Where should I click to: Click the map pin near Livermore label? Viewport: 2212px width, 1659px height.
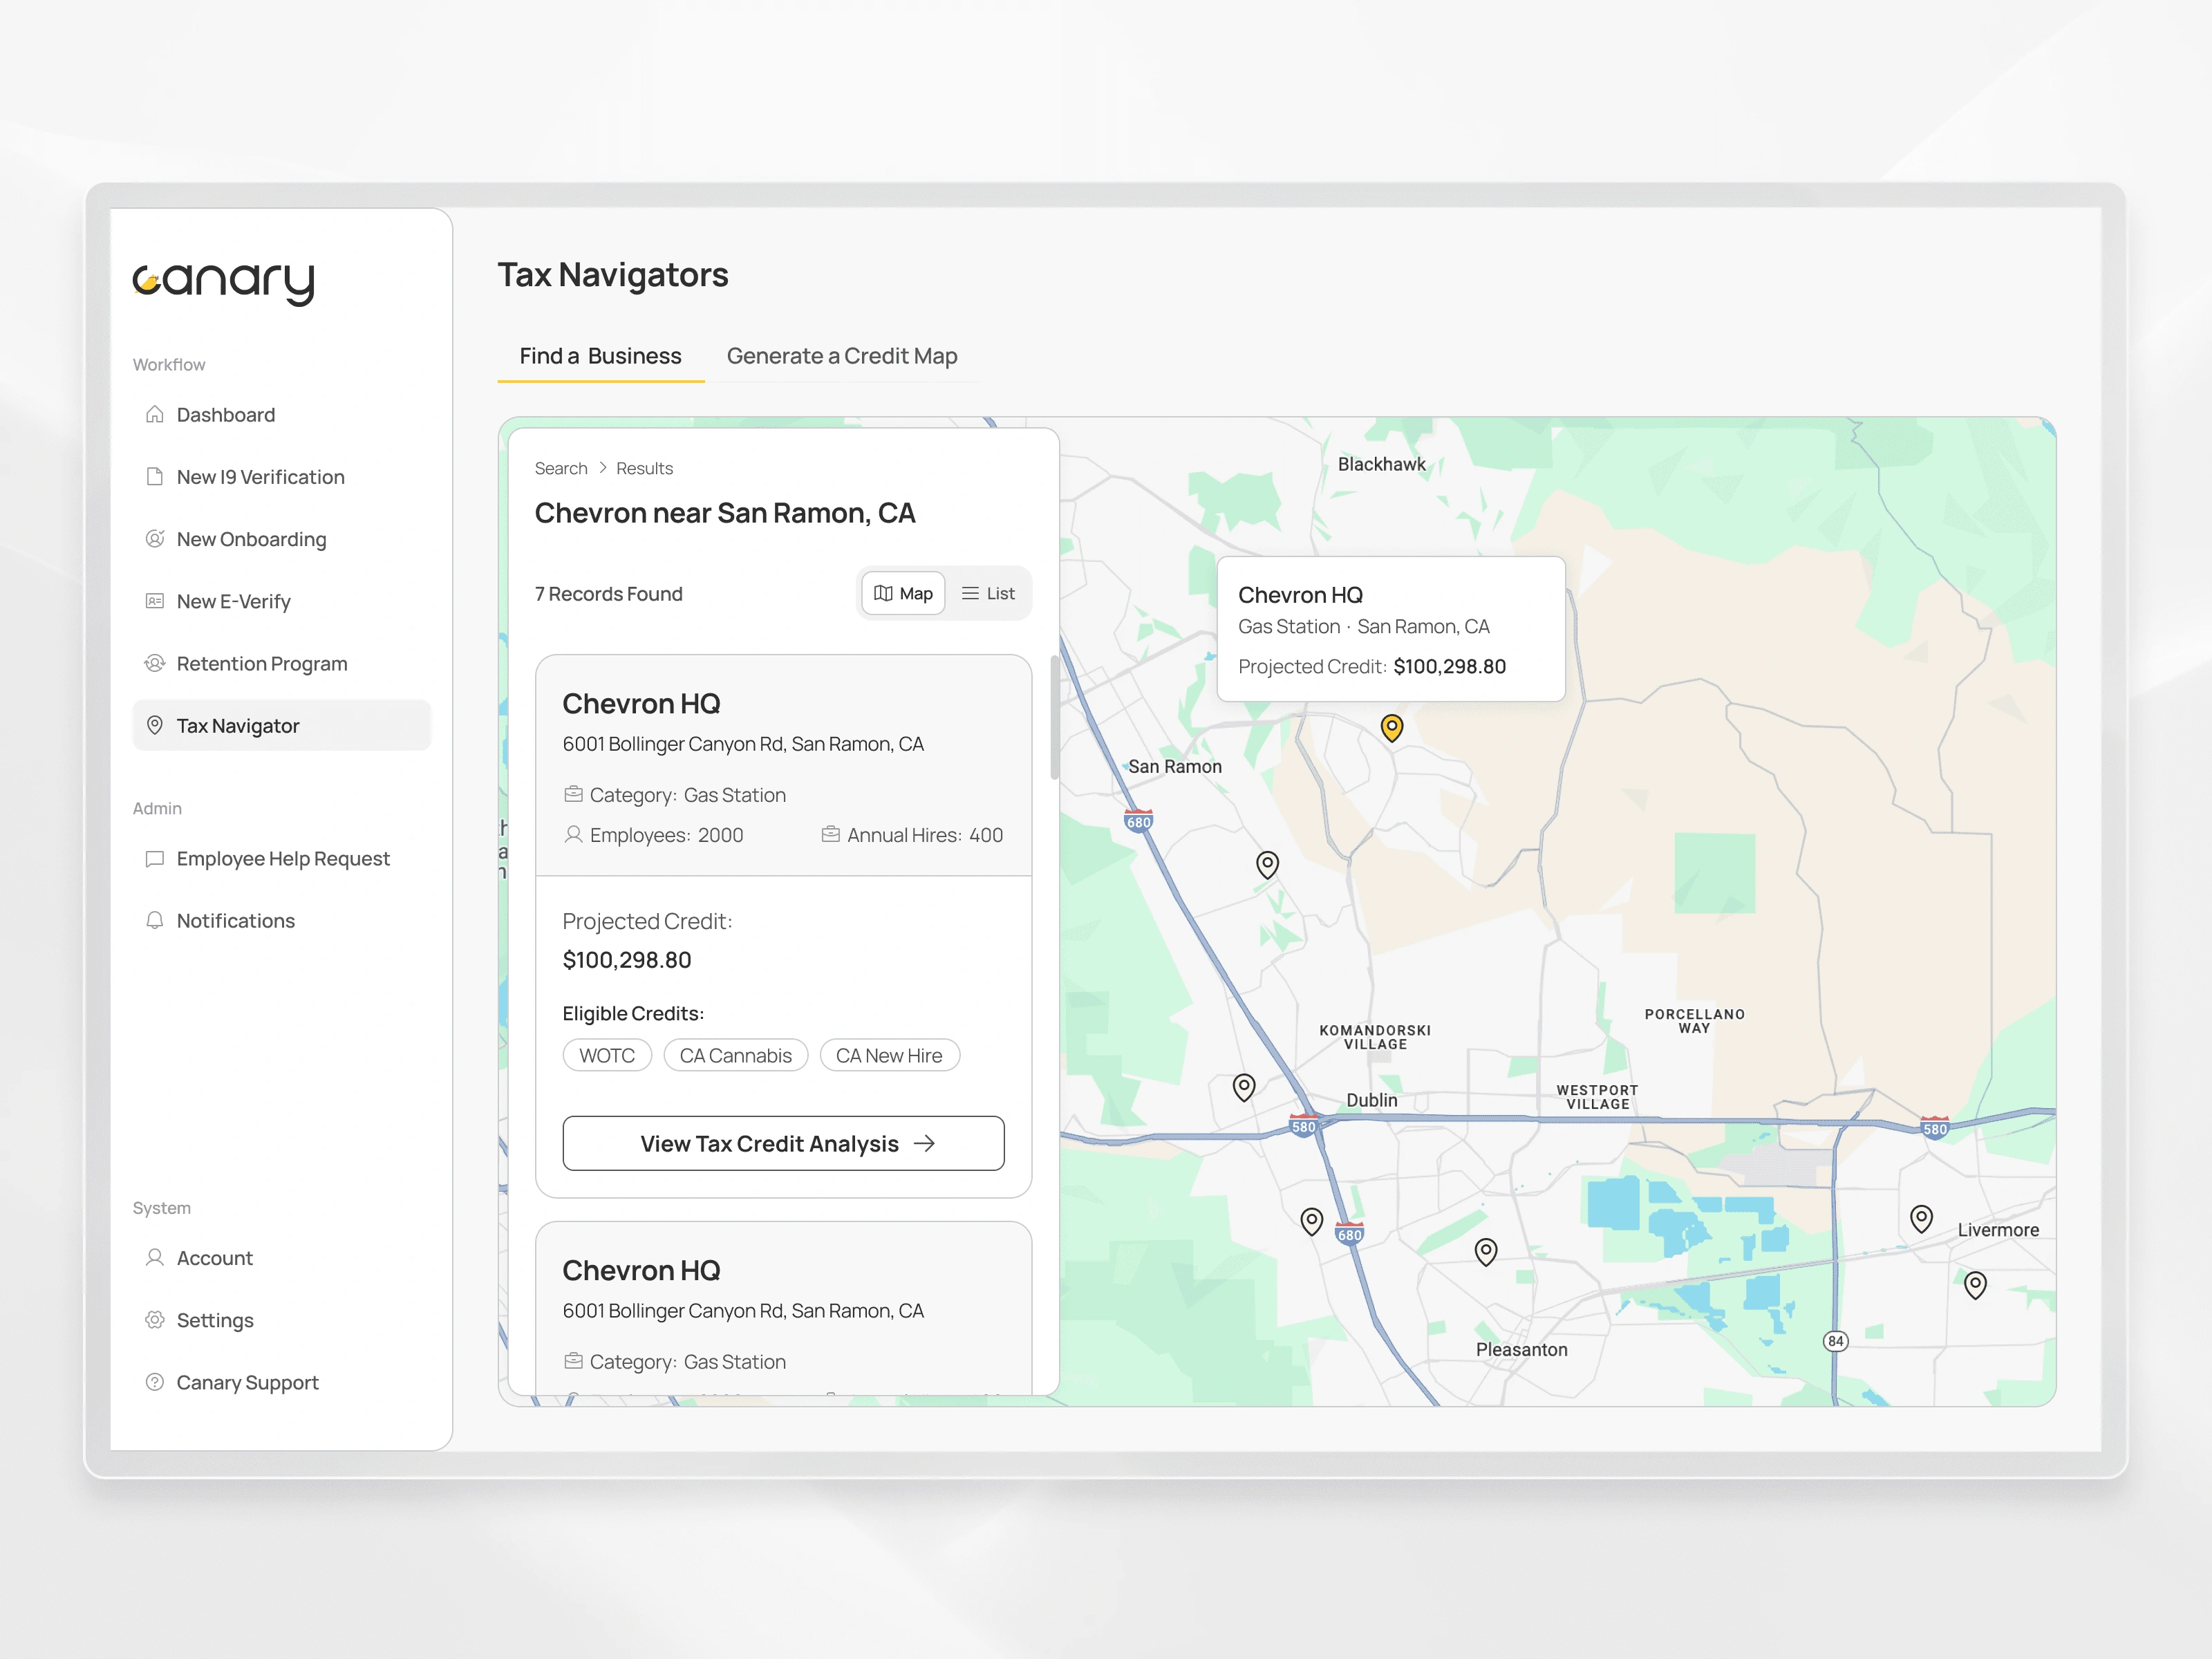1920,1217
